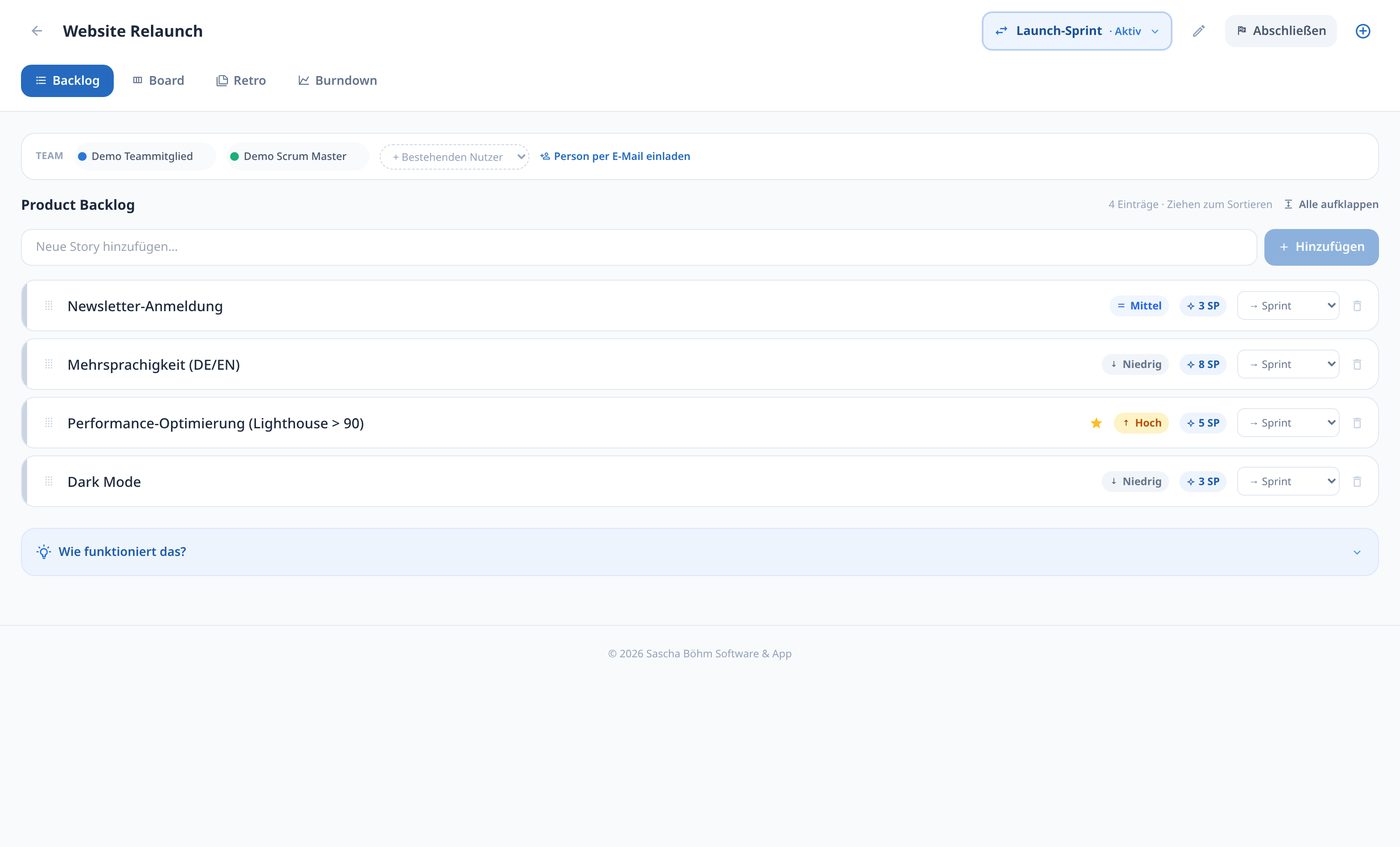Click Niedrig priority badge on Mehrsprachigkeit
The width and height of the screenshot is (1400, 847).
coord(1135,364)
